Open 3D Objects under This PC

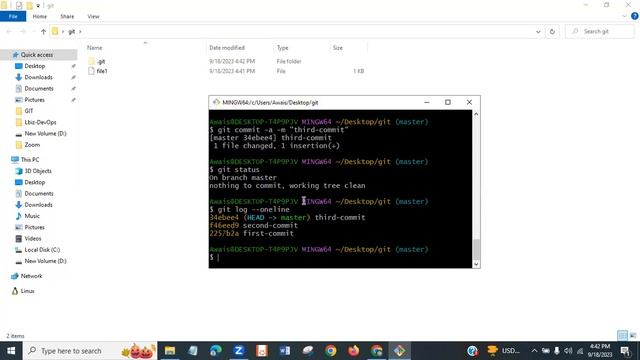38,171
